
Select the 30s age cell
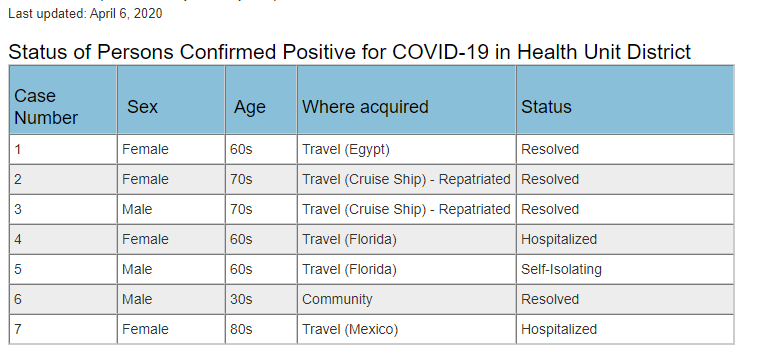pyautogui.click(x=261, y=299)
